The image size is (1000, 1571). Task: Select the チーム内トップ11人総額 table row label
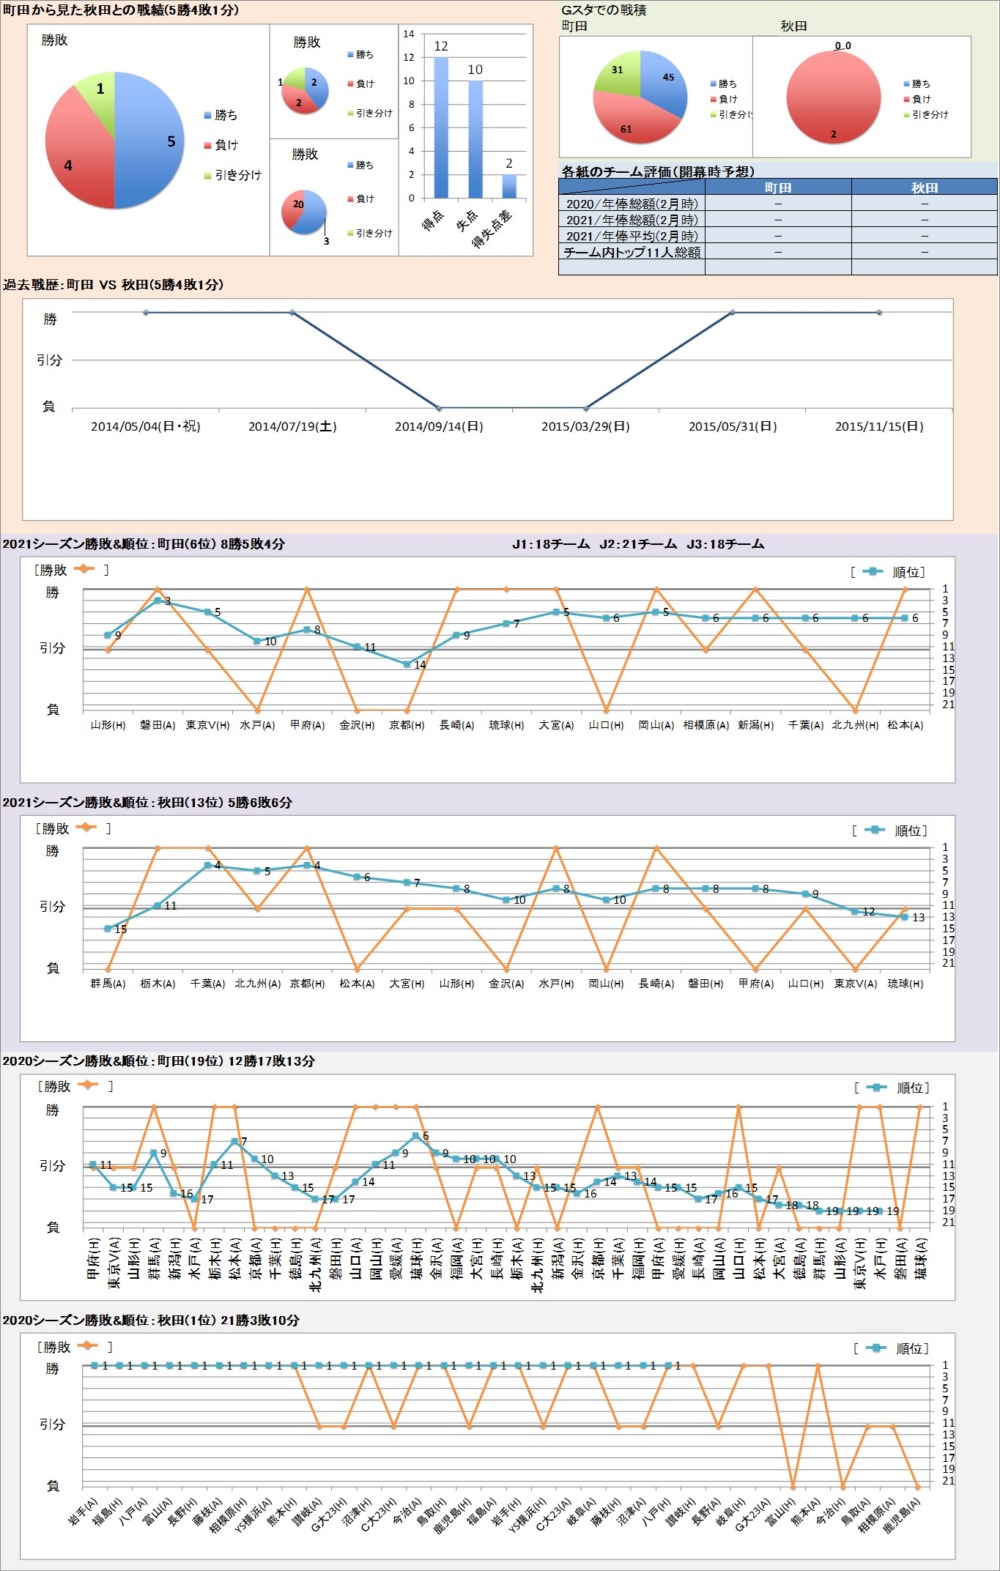click(x=632, y=252)
